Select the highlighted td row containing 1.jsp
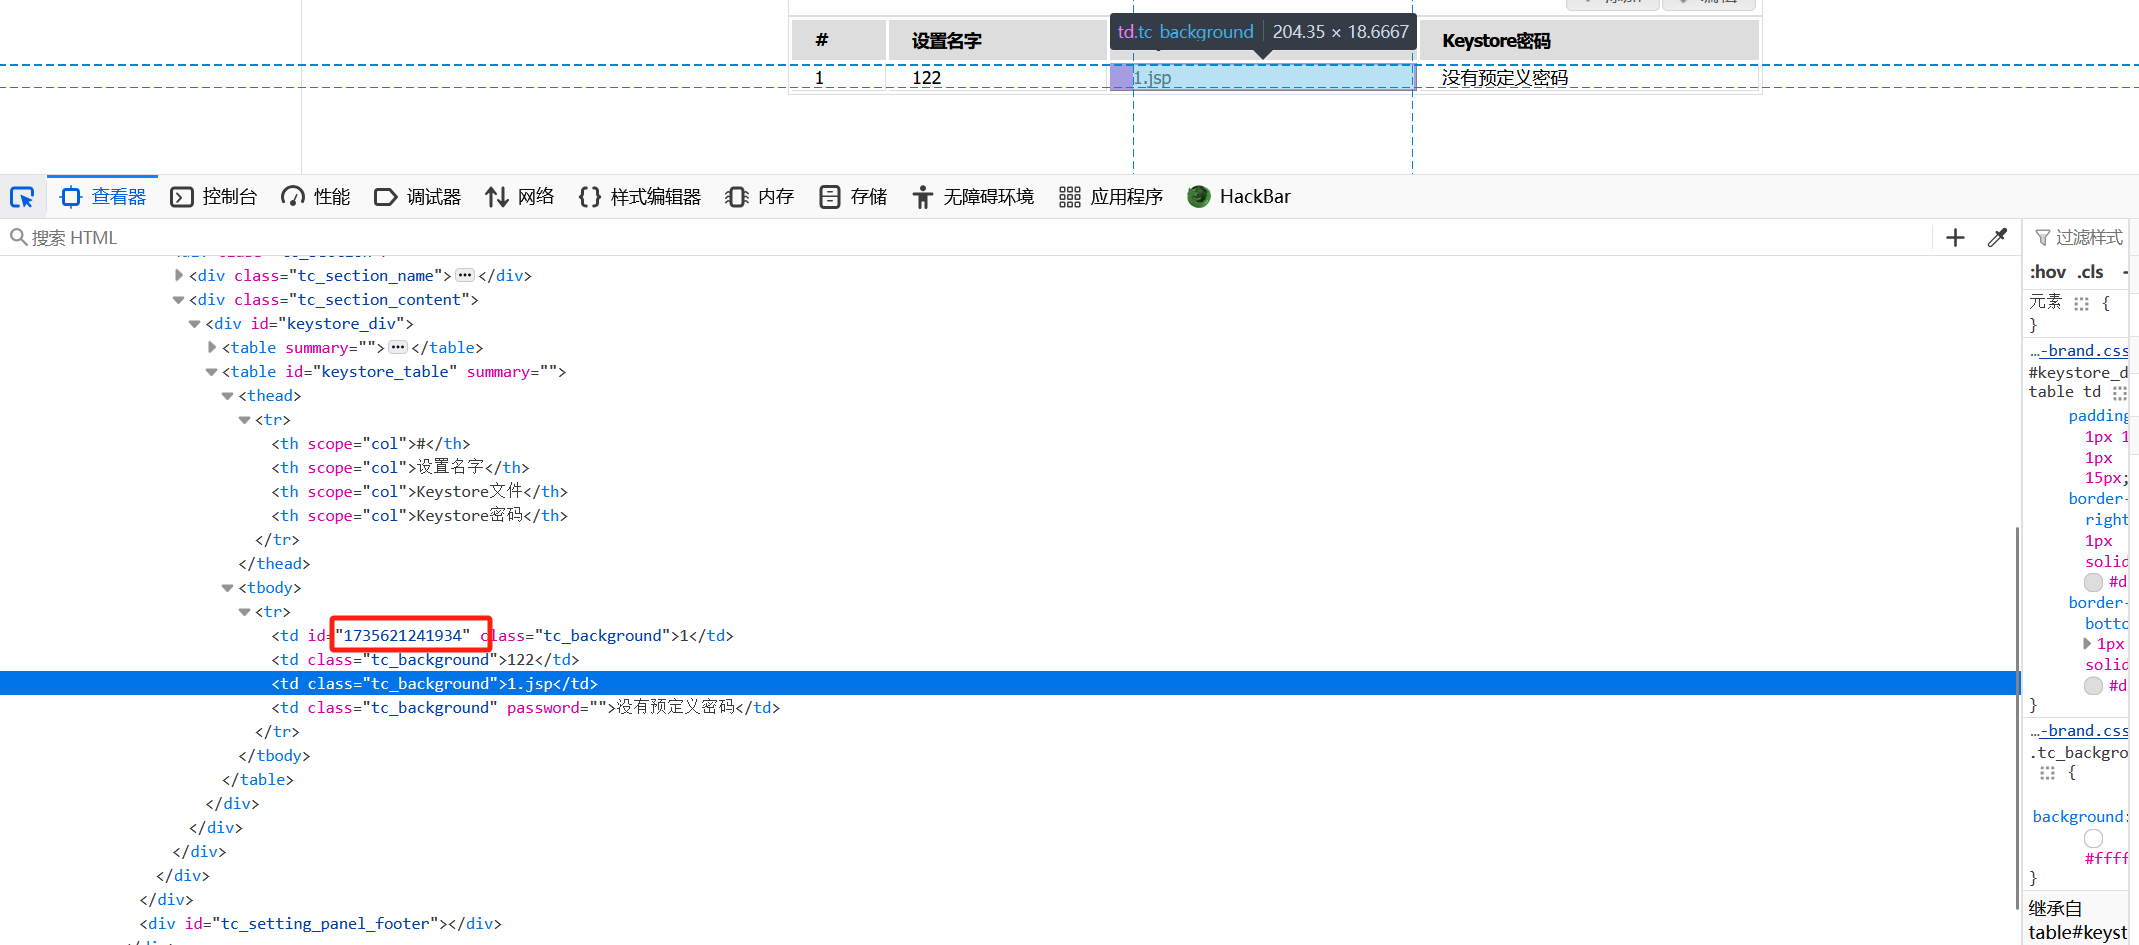 tap(1008, 683)
